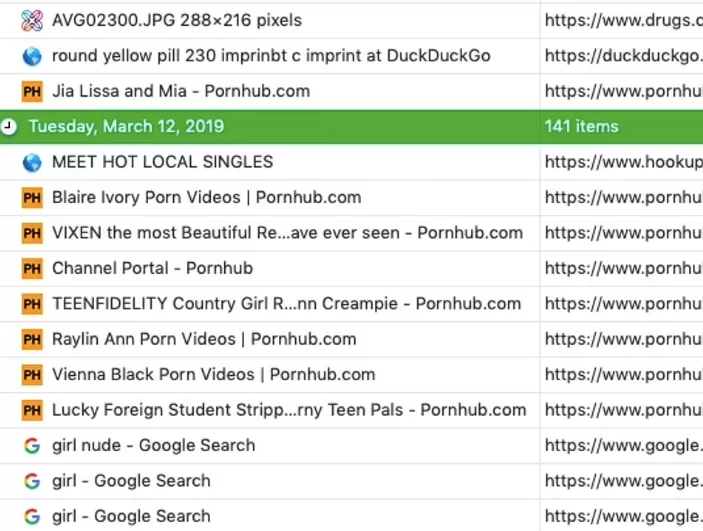This screenshot has height=531, width=703.
Task: Click the PH icon beside Raylin Ann entry
Action: point(32,339)
